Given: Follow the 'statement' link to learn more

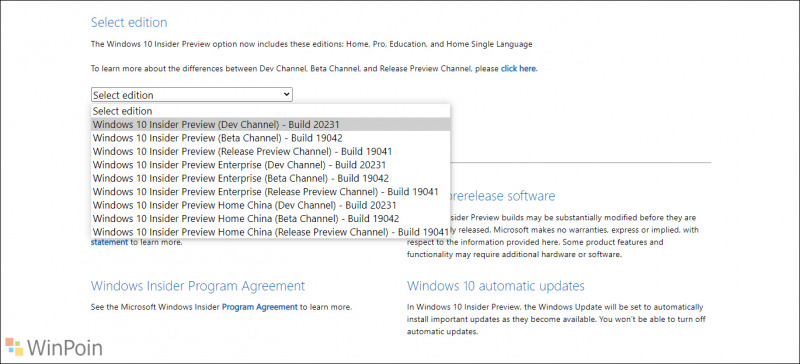Looking at the screenshot, I should tap(109, 242).
